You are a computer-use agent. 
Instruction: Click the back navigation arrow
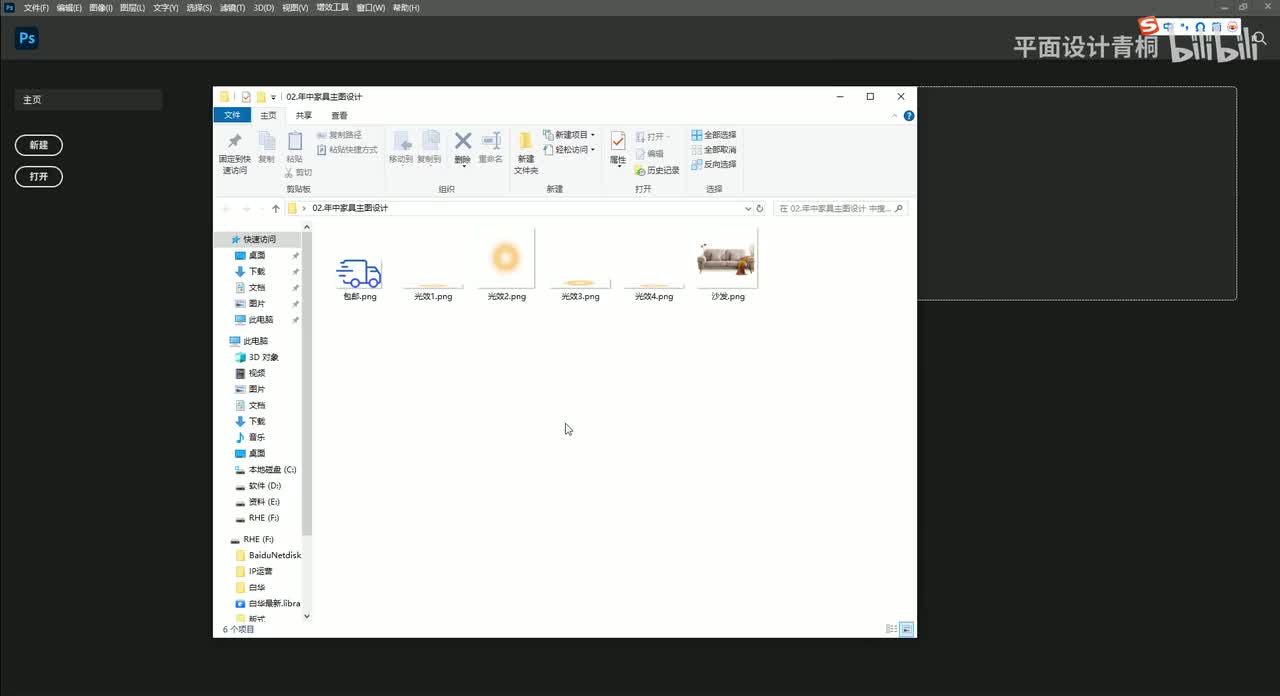point(226,209)
